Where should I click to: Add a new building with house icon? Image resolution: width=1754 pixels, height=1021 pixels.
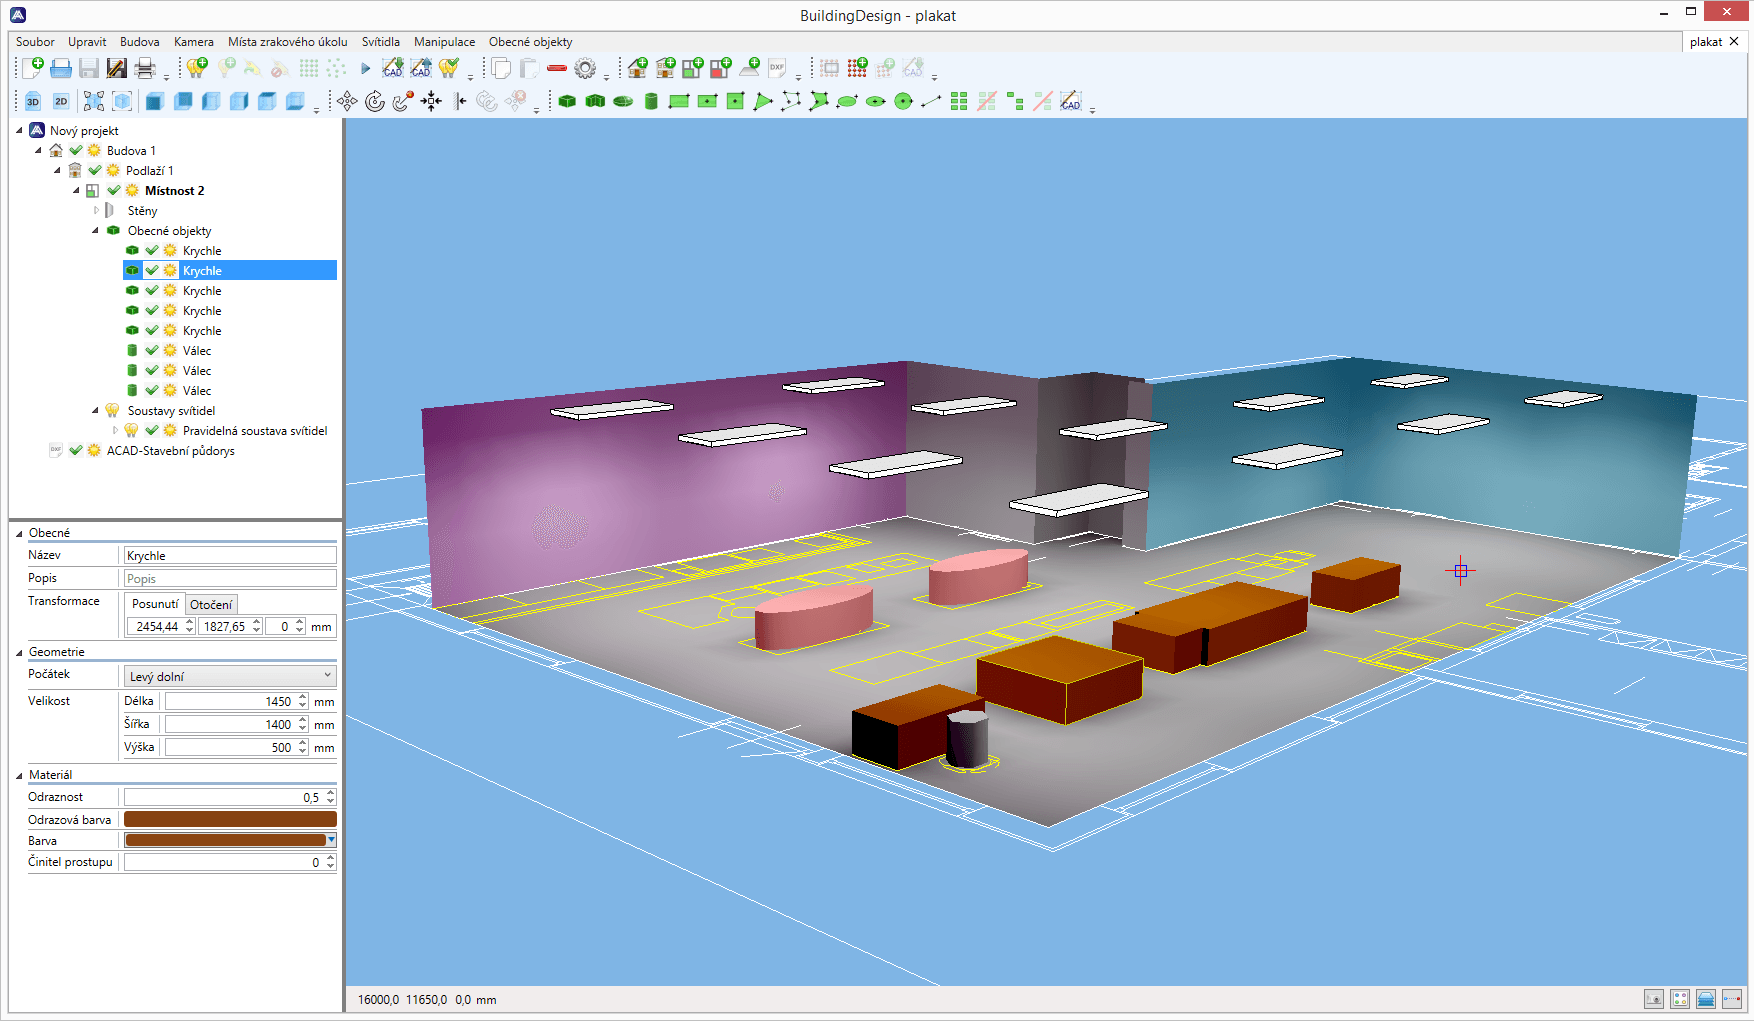pos(637,68)
